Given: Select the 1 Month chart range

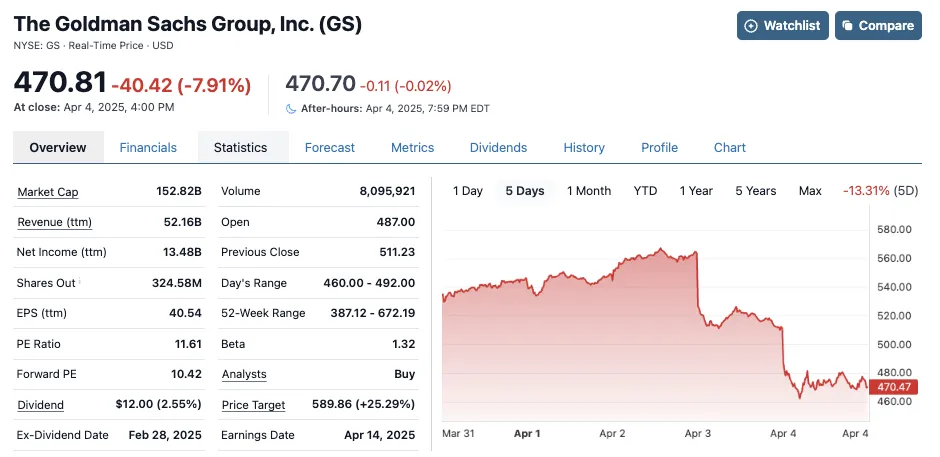Looking at the screenshot, I should (x=589, y=190).
